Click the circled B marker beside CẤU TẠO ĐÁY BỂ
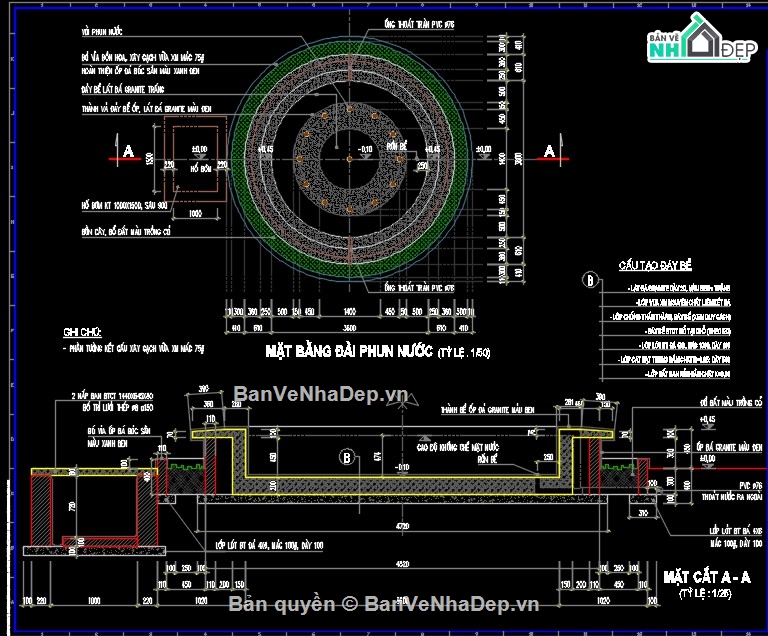The width and height of the screenshot is (768, 636). coord(590,280)
